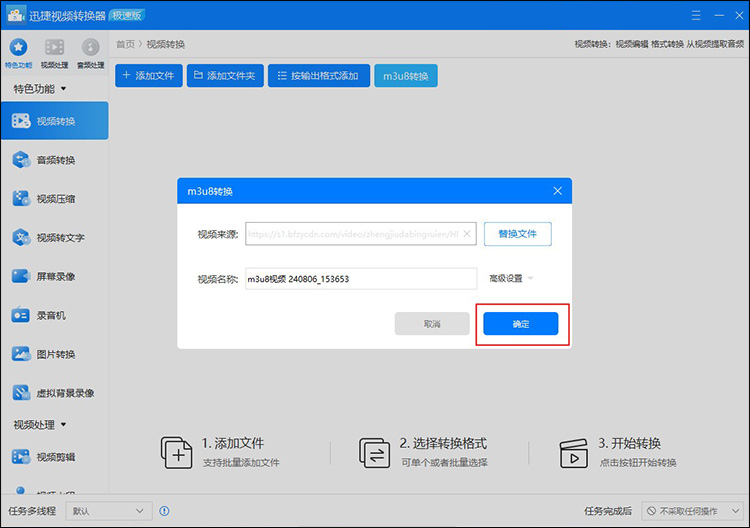Collapse the 视频处理 section header
Image resolution: width=750 pixels, height=528 pixels.
point(40,425)
